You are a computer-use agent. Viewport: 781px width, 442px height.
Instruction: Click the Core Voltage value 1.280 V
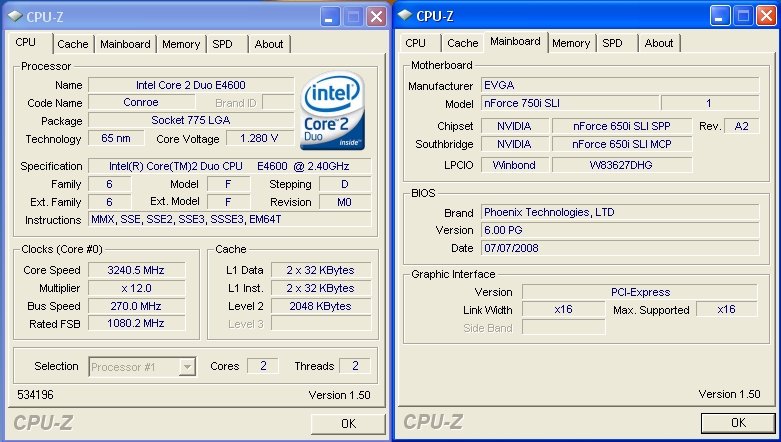click(260, 139)
